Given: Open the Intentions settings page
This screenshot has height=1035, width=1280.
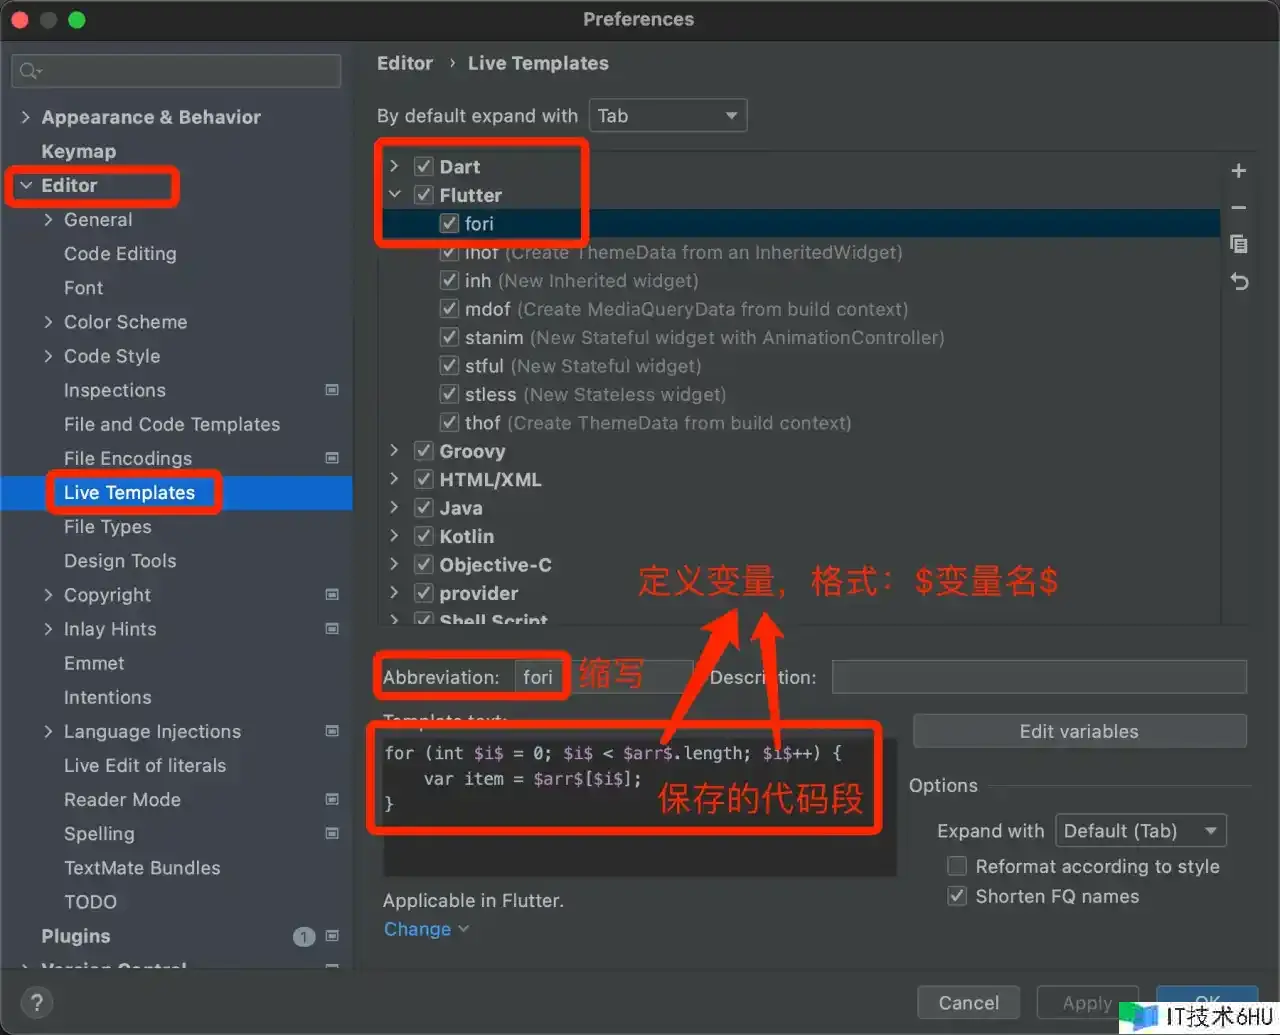Looking at the screenshot, I should point(107,697).
